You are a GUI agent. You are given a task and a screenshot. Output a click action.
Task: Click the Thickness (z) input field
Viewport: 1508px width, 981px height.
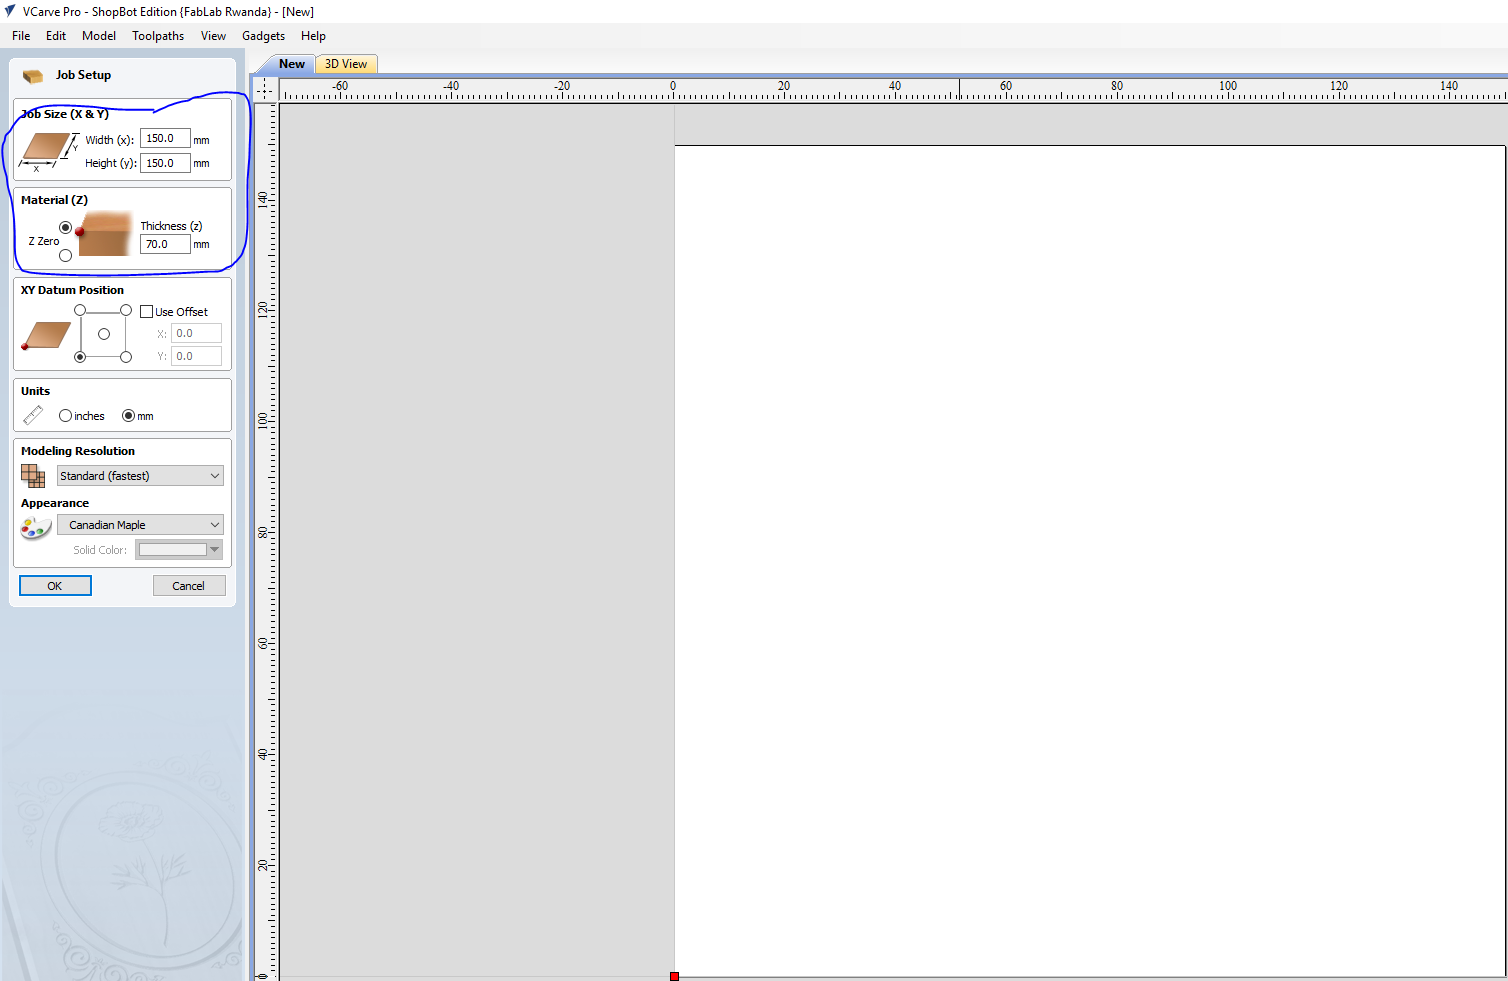(165, 244)
